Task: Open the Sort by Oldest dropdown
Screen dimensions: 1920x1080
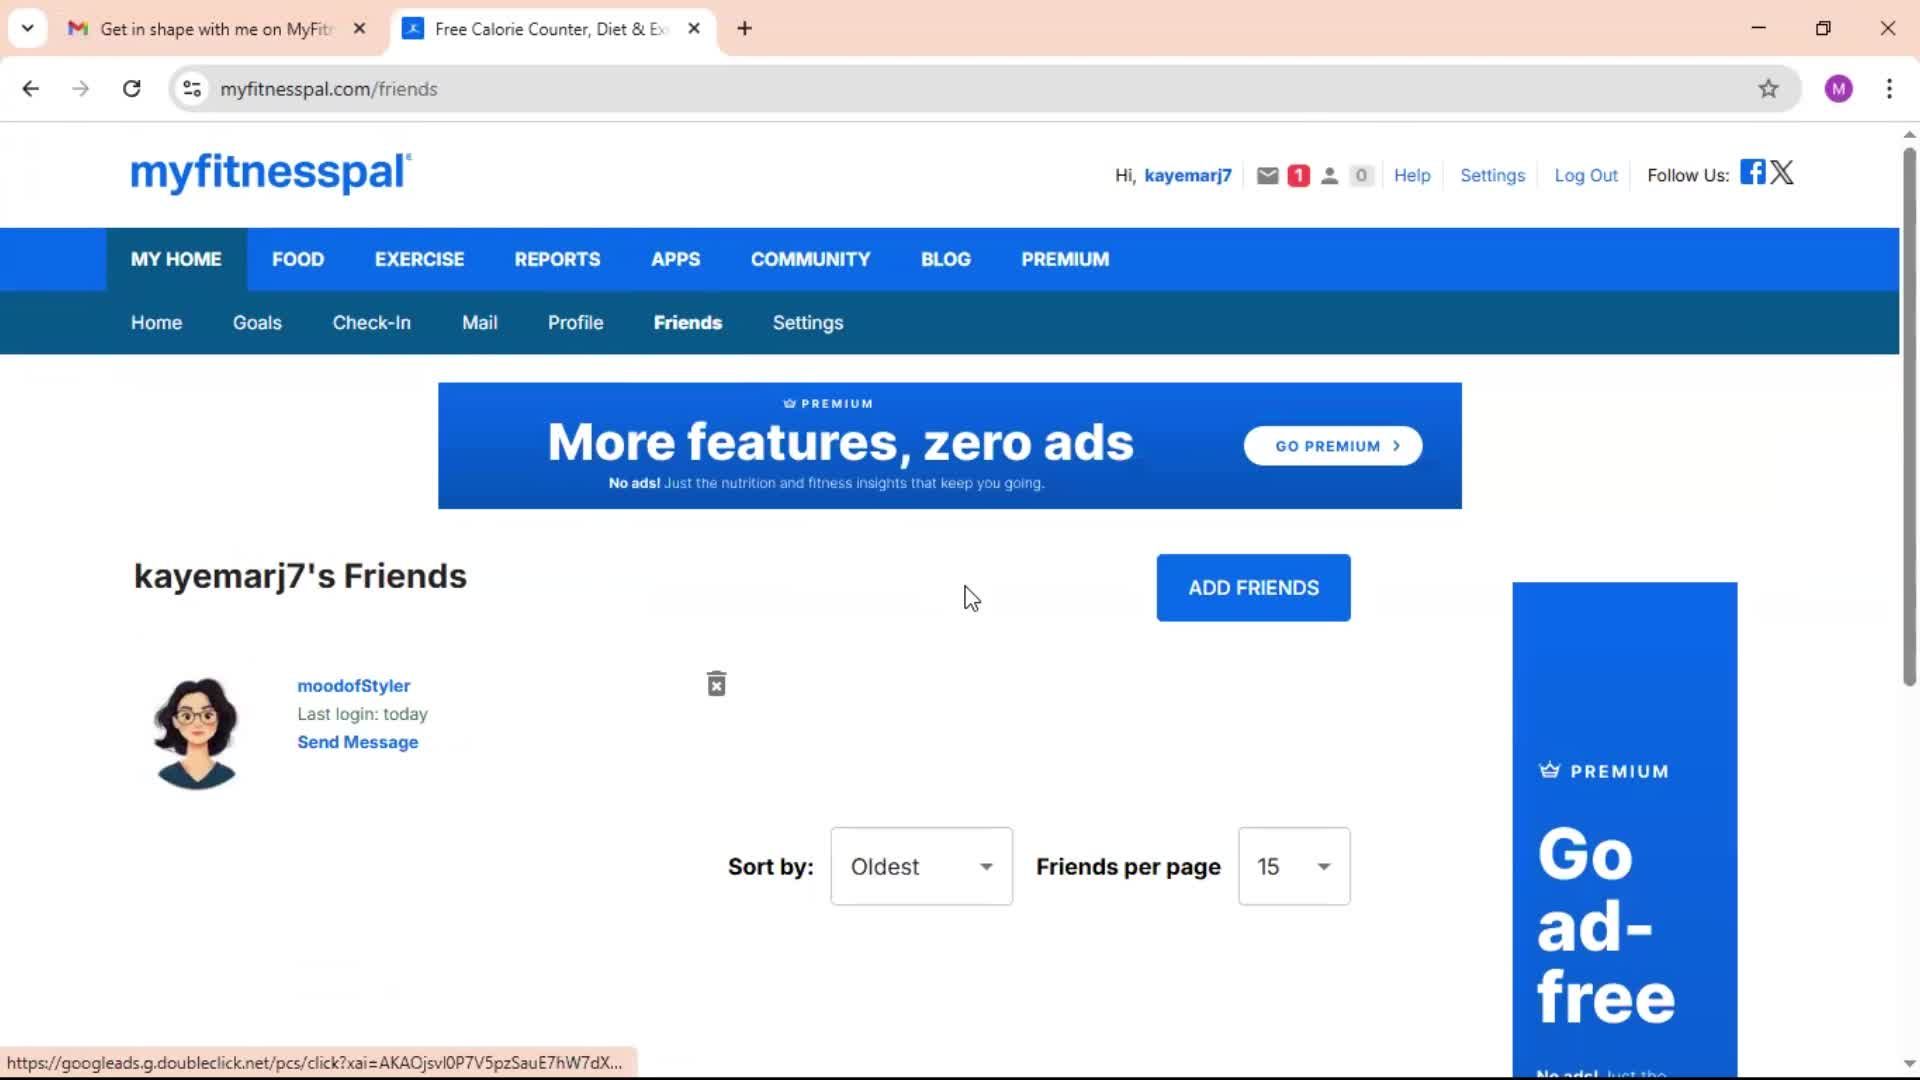Action: (x=921, y=866)
